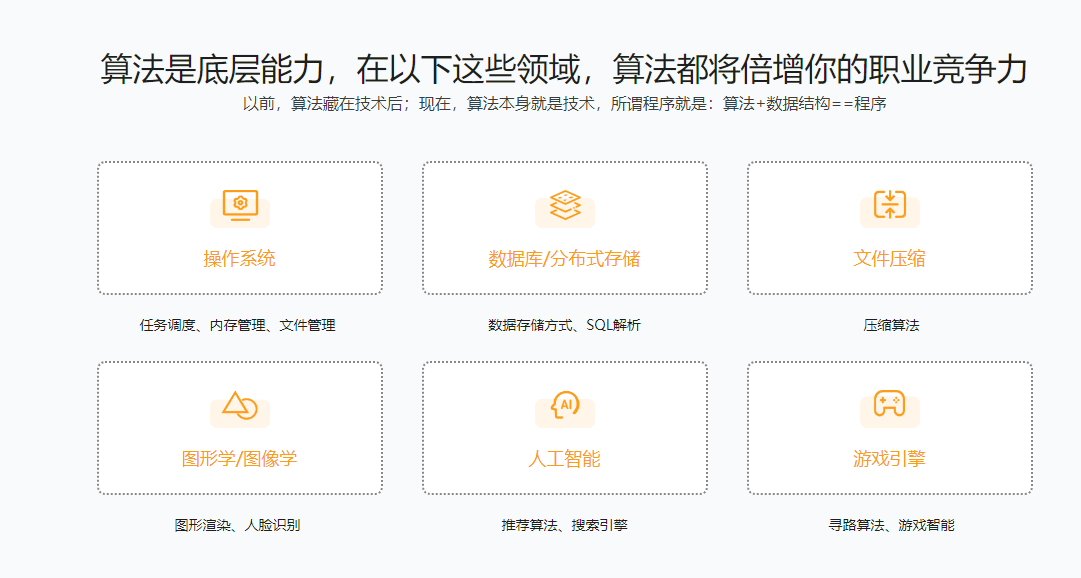1081x578 pixels.
Task: Click the 推荐算法、搜索引擎 caption
Action: 566,525
